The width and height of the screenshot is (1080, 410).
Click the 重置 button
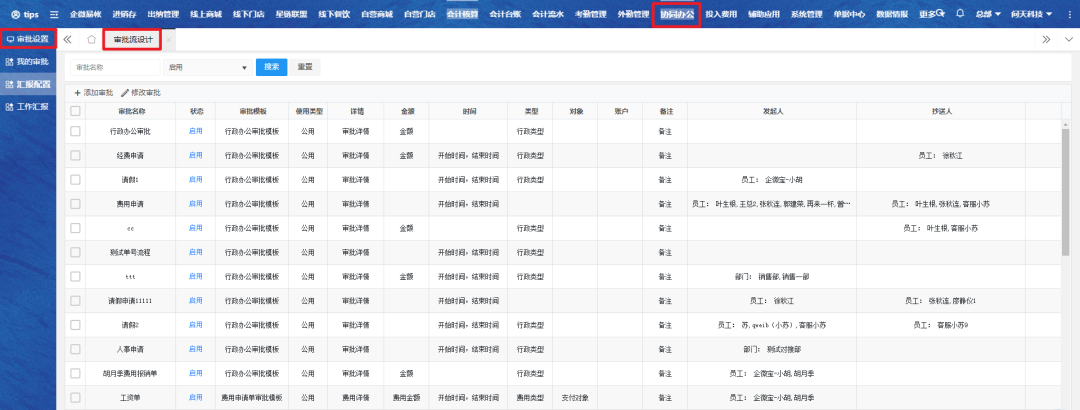click(x=304, y=67)
